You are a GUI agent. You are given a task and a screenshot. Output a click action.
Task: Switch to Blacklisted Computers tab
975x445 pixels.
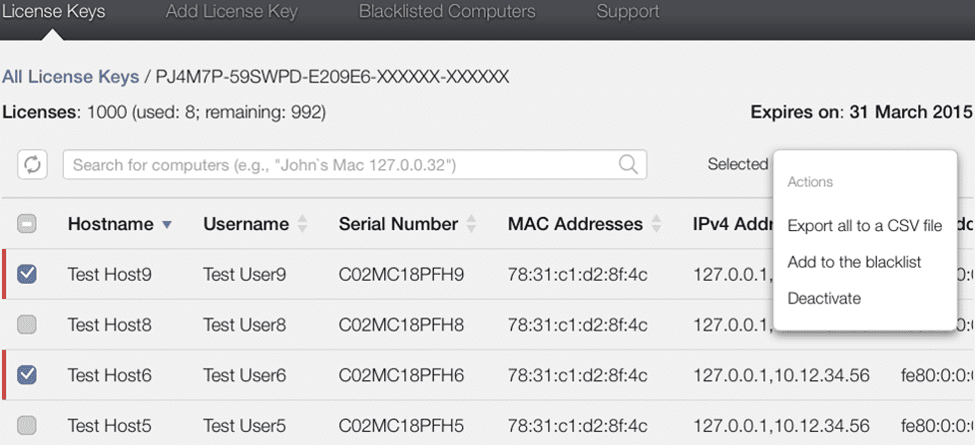coord(447,11)
